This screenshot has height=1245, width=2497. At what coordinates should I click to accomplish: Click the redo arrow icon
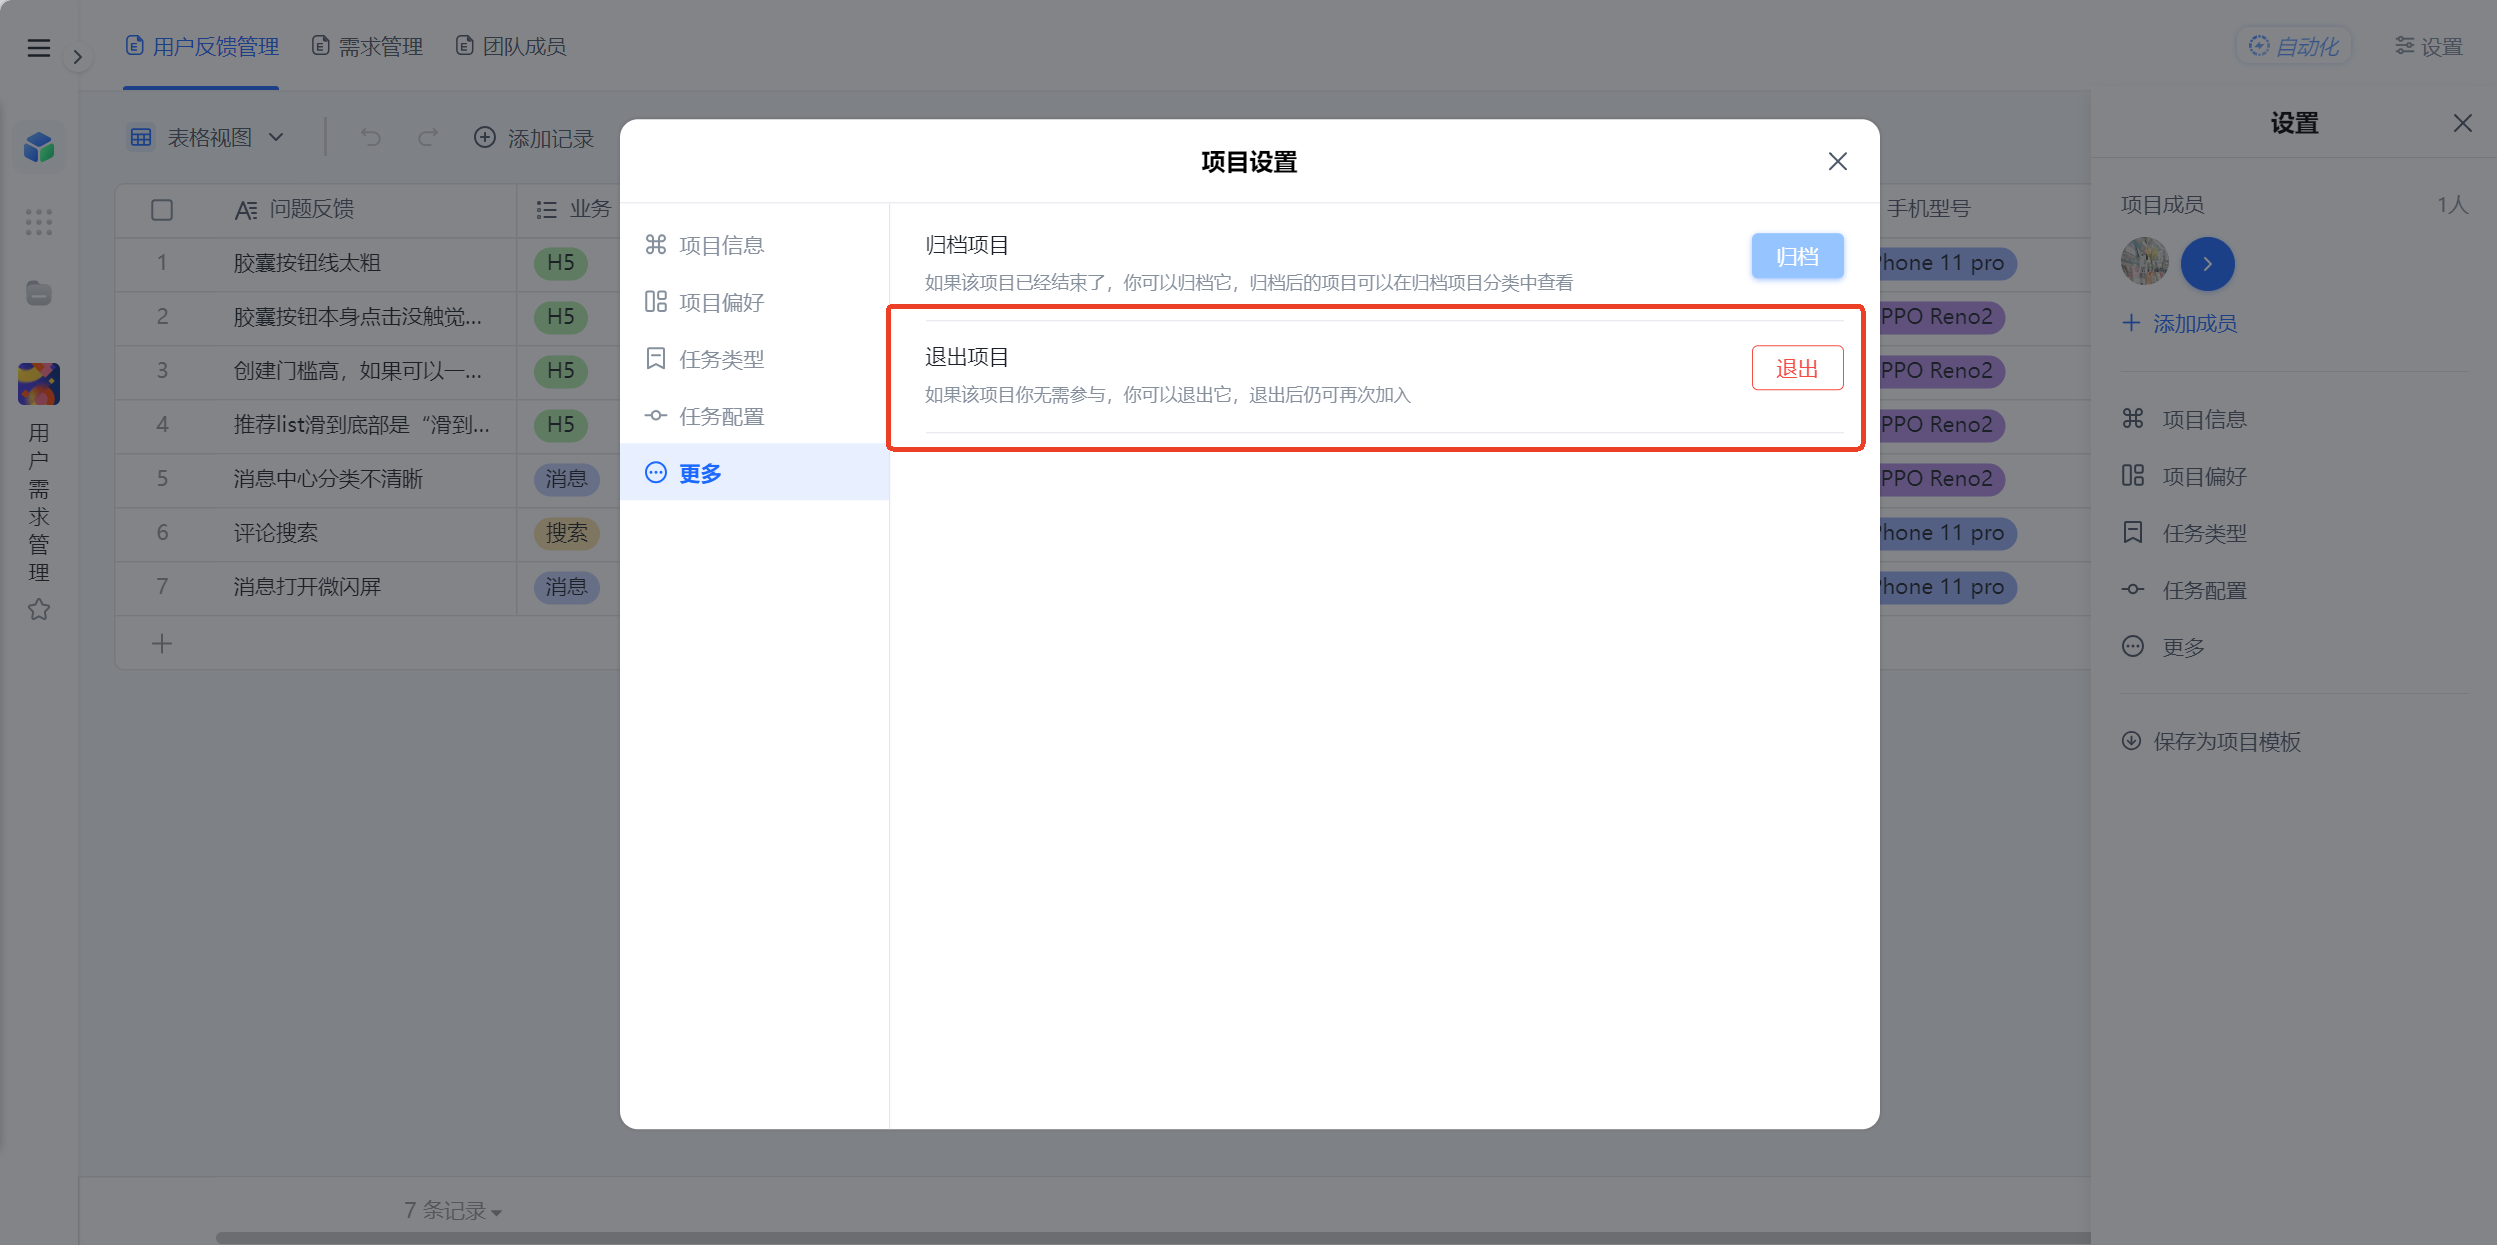[x=428, y=137]
